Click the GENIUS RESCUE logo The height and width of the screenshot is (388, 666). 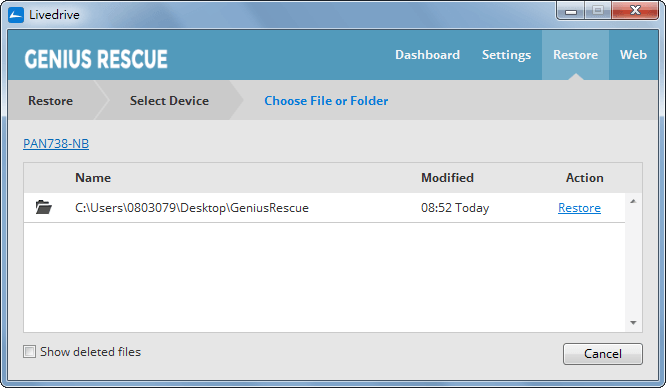click(96, 59)
